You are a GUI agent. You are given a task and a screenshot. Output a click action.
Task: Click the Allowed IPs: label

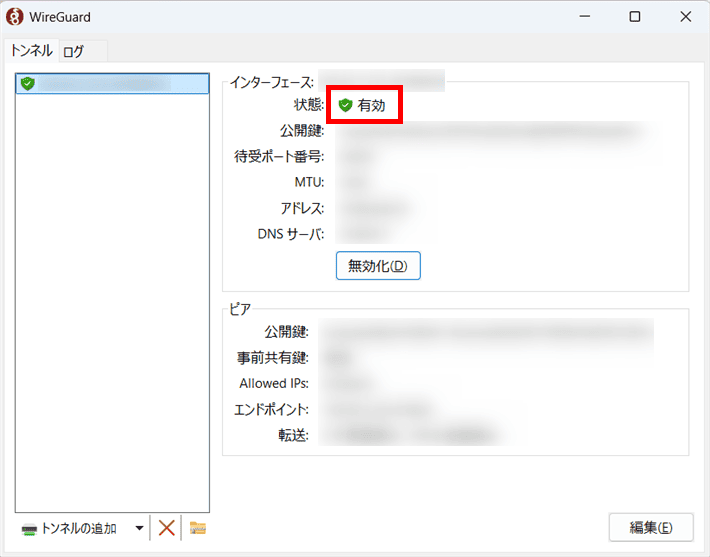pos(274,384)
